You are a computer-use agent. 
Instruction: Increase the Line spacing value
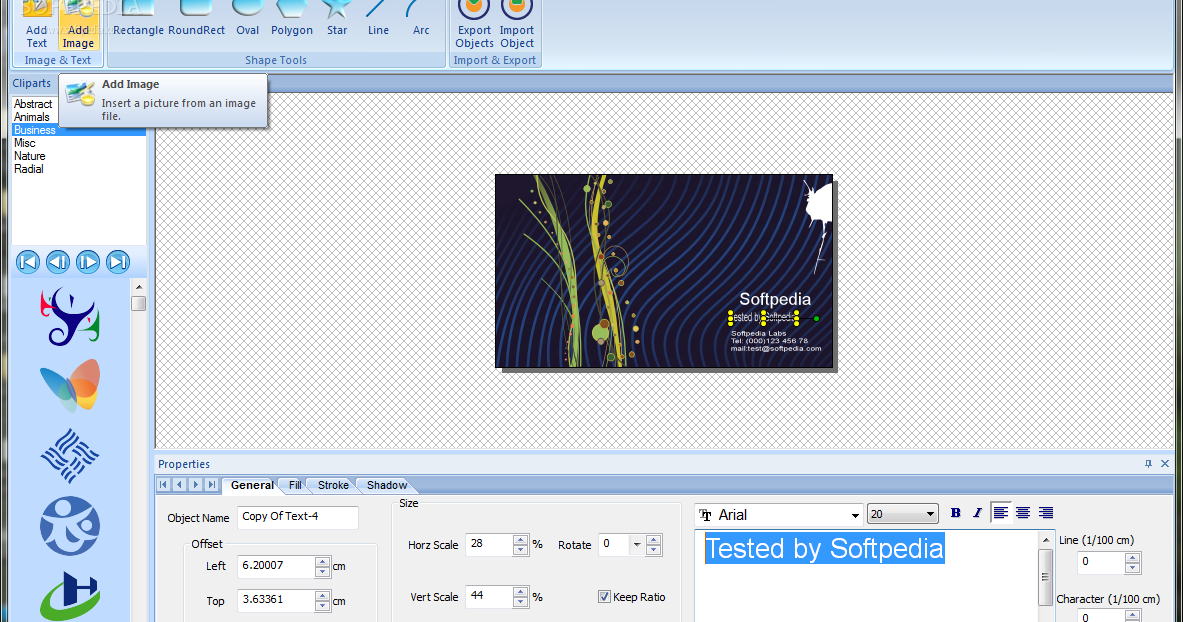(1132, 558)
